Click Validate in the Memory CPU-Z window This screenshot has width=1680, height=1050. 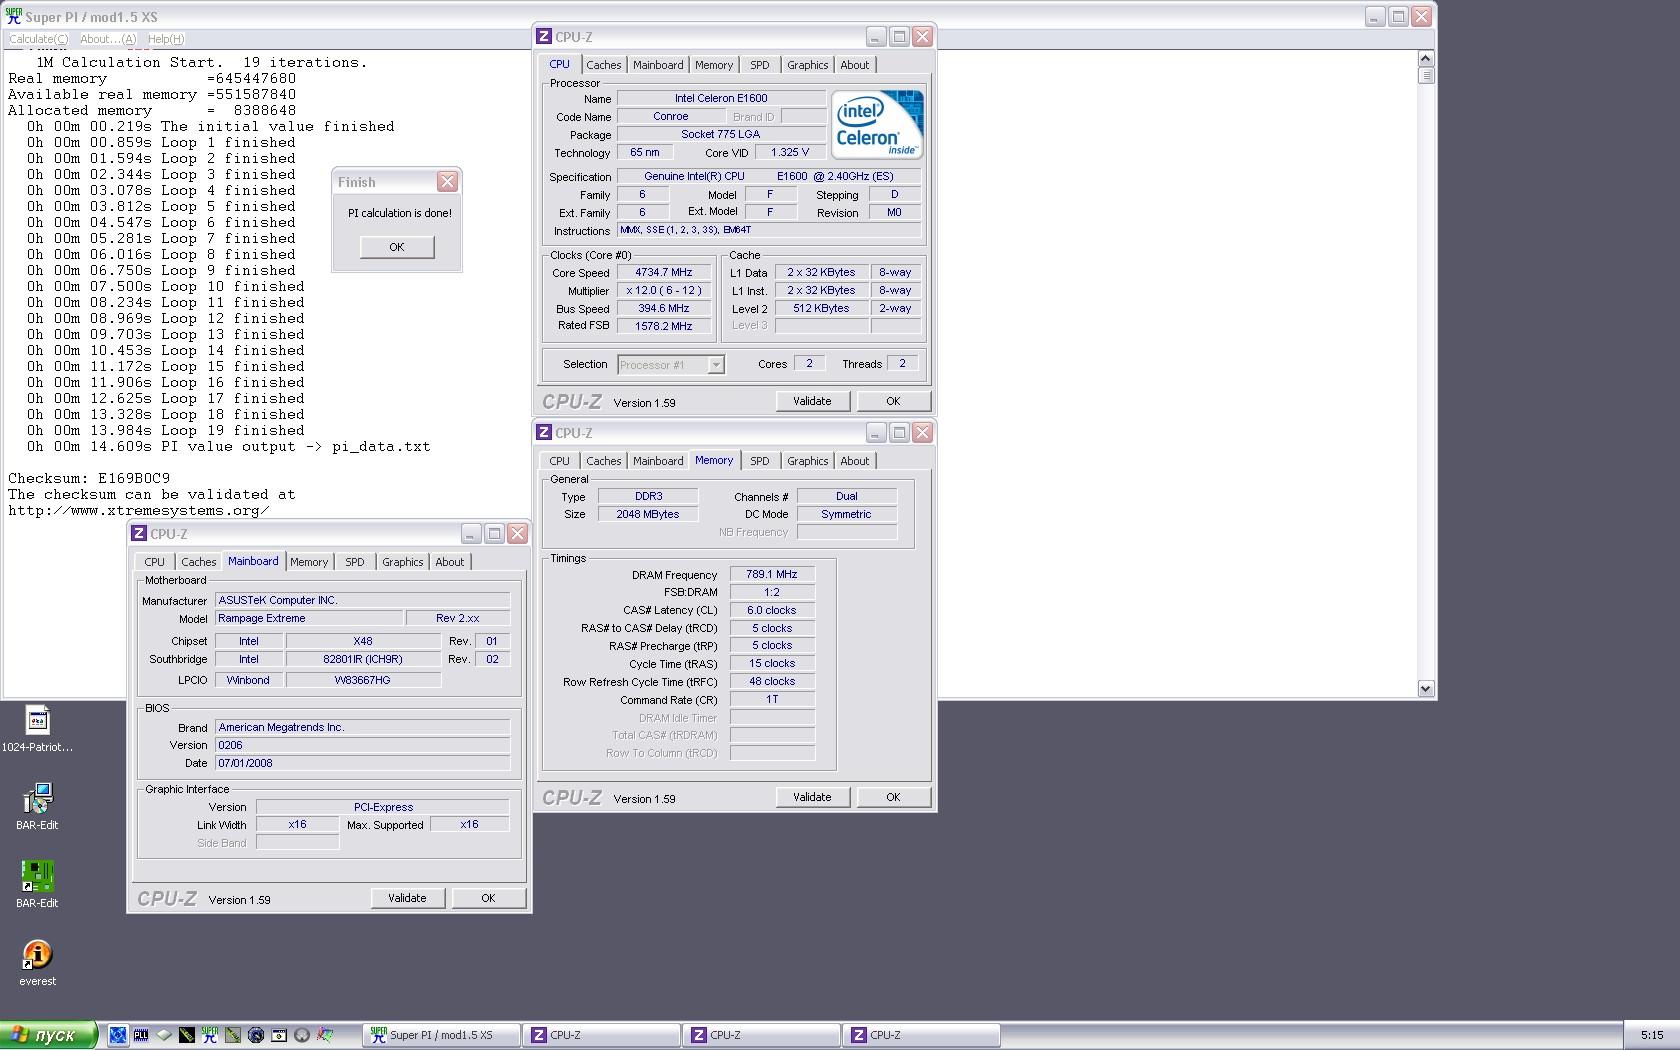tap(812, 797)
